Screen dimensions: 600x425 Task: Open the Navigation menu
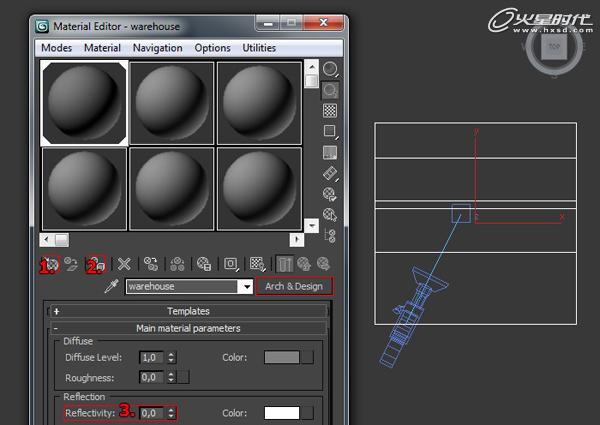point(157,47)
